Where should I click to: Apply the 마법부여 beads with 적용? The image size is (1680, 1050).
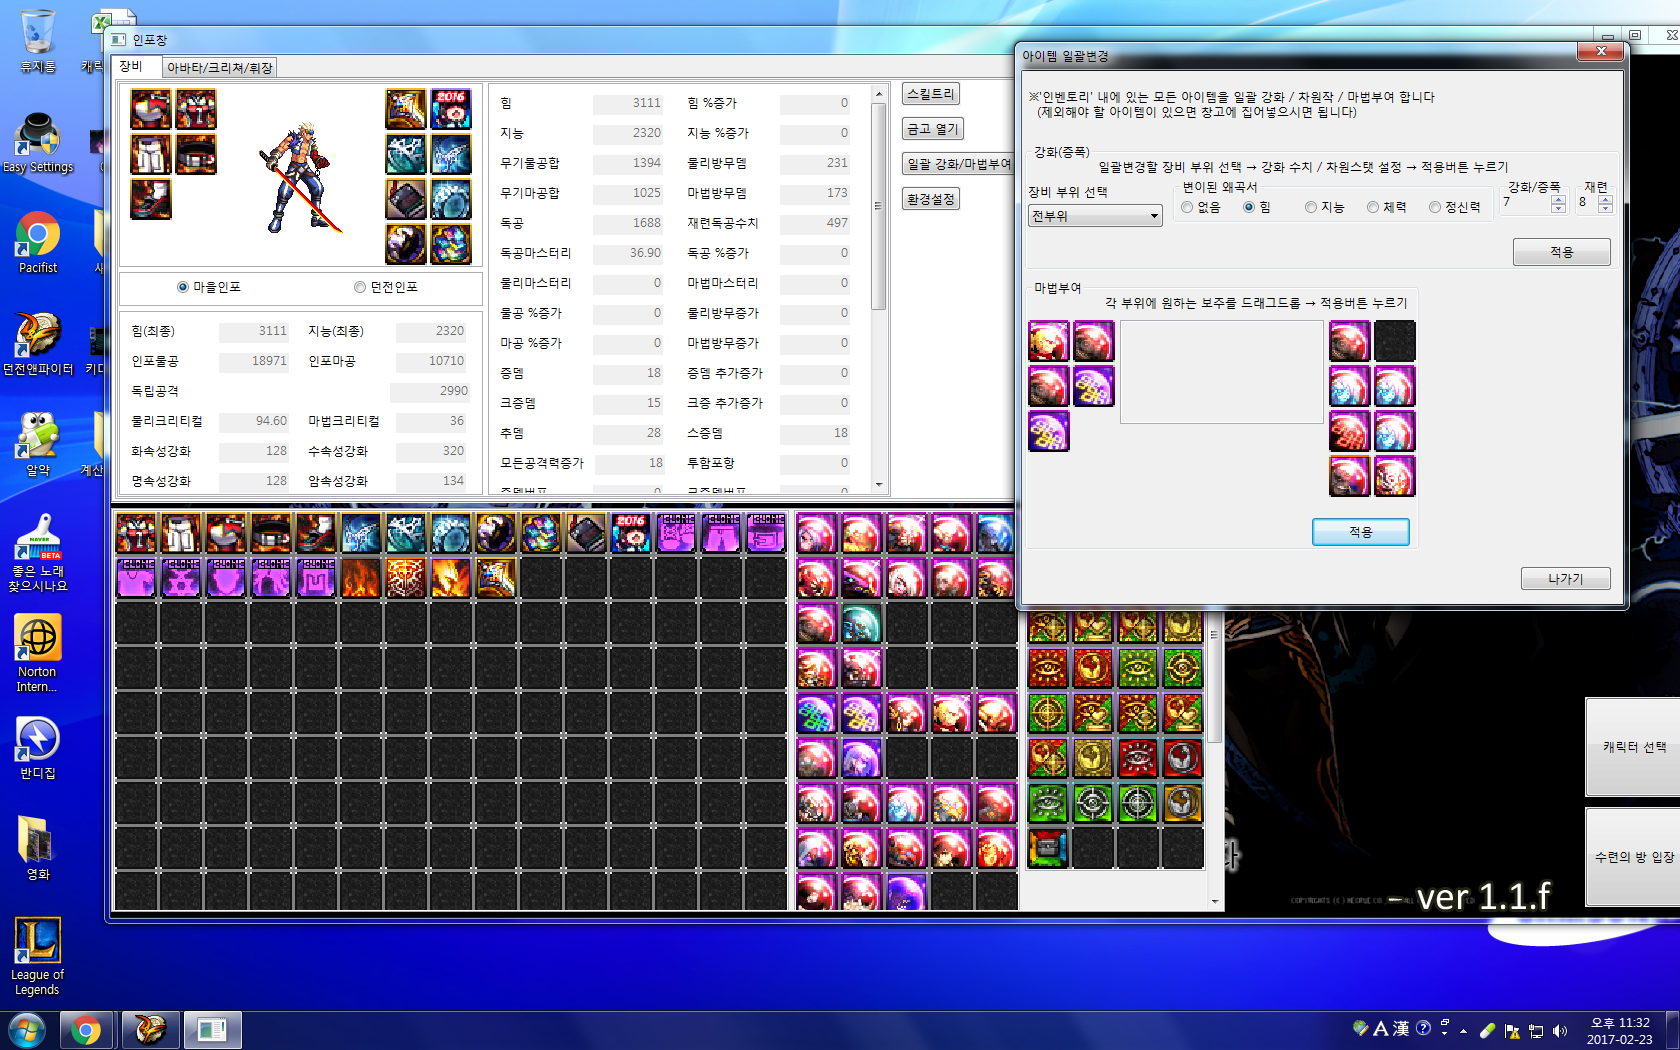(1360, 532)
